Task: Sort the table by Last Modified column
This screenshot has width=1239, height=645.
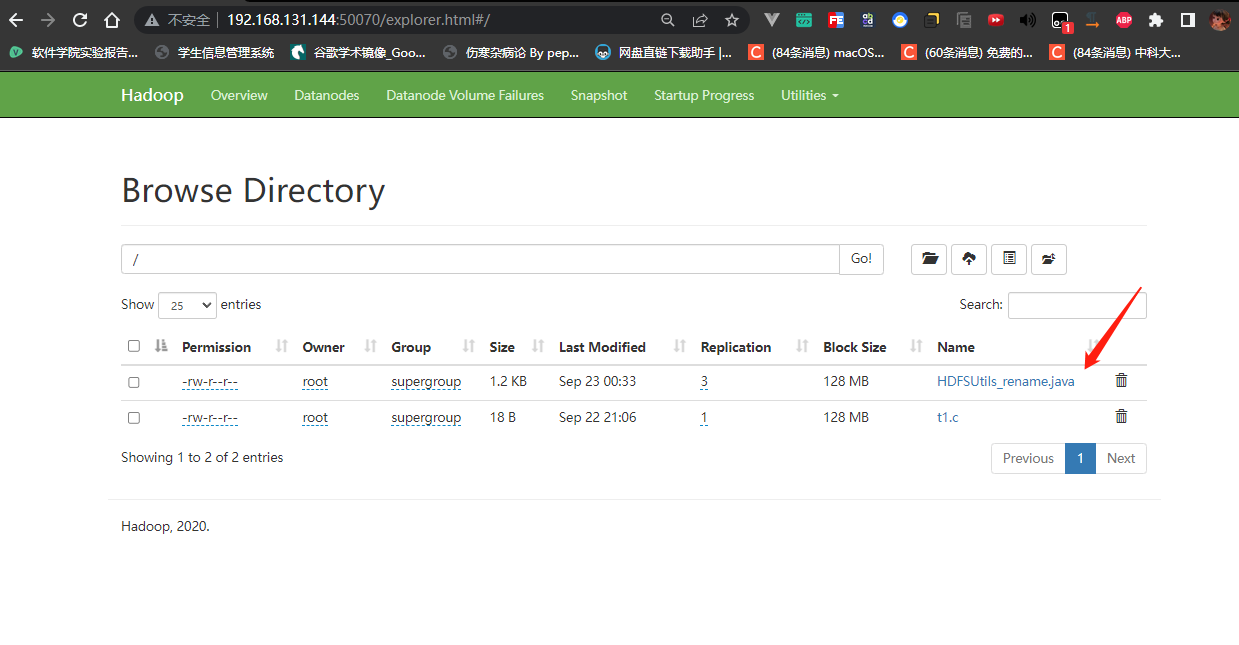Action: pyautogui.click(x=602, y=347)
